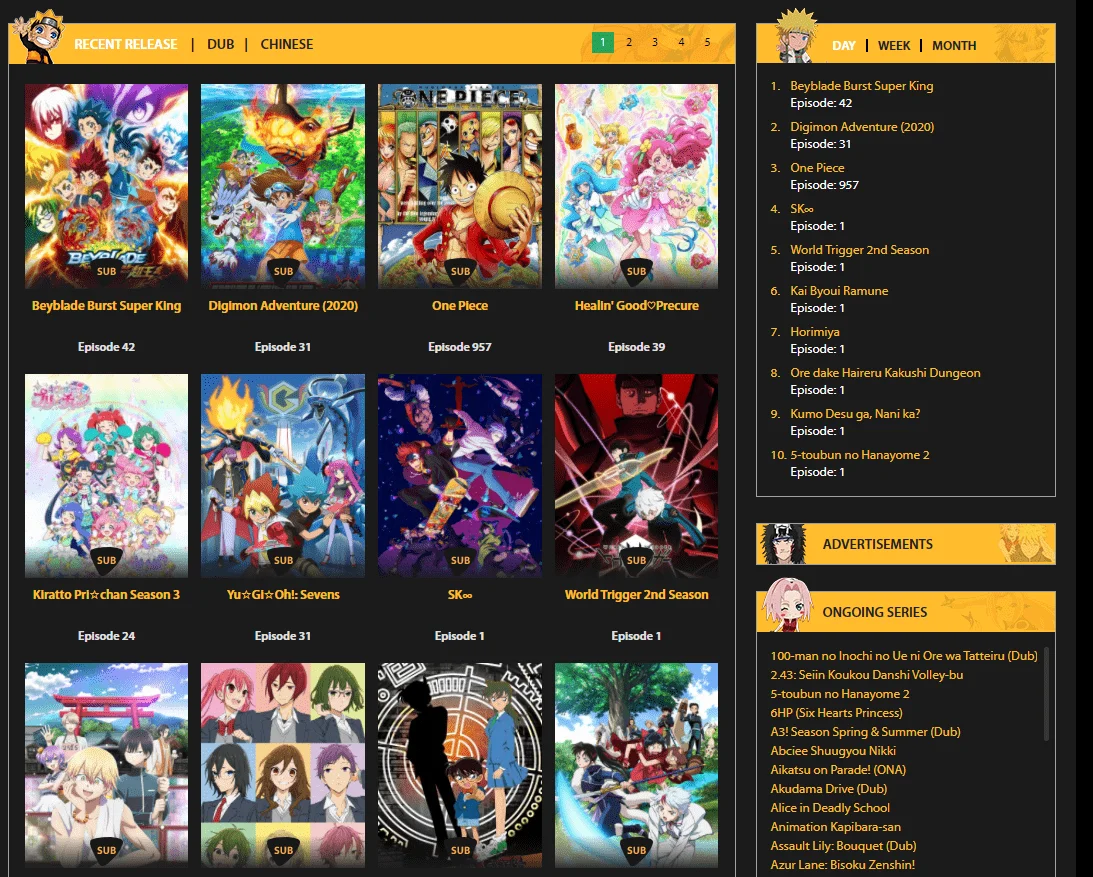The width and height of the screenshot is (1093, 877).
Task: Open Kai Byoui Ramune in ranking list
Action: (x=839, y=291)
